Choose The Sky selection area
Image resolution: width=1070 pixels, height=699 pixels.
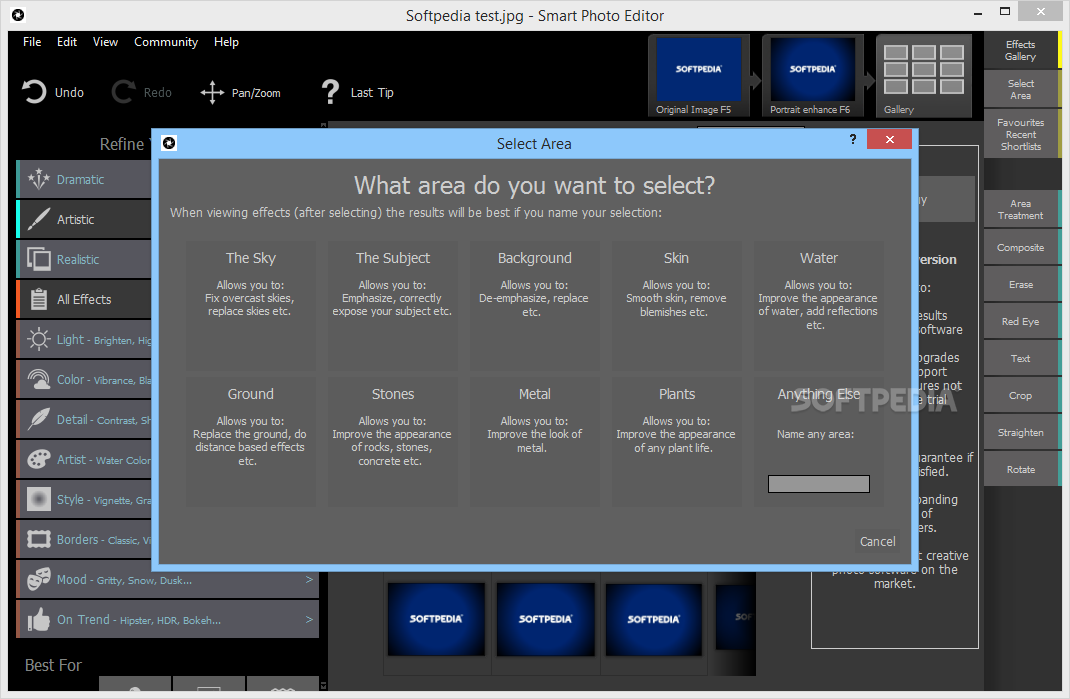click(250, 305)
